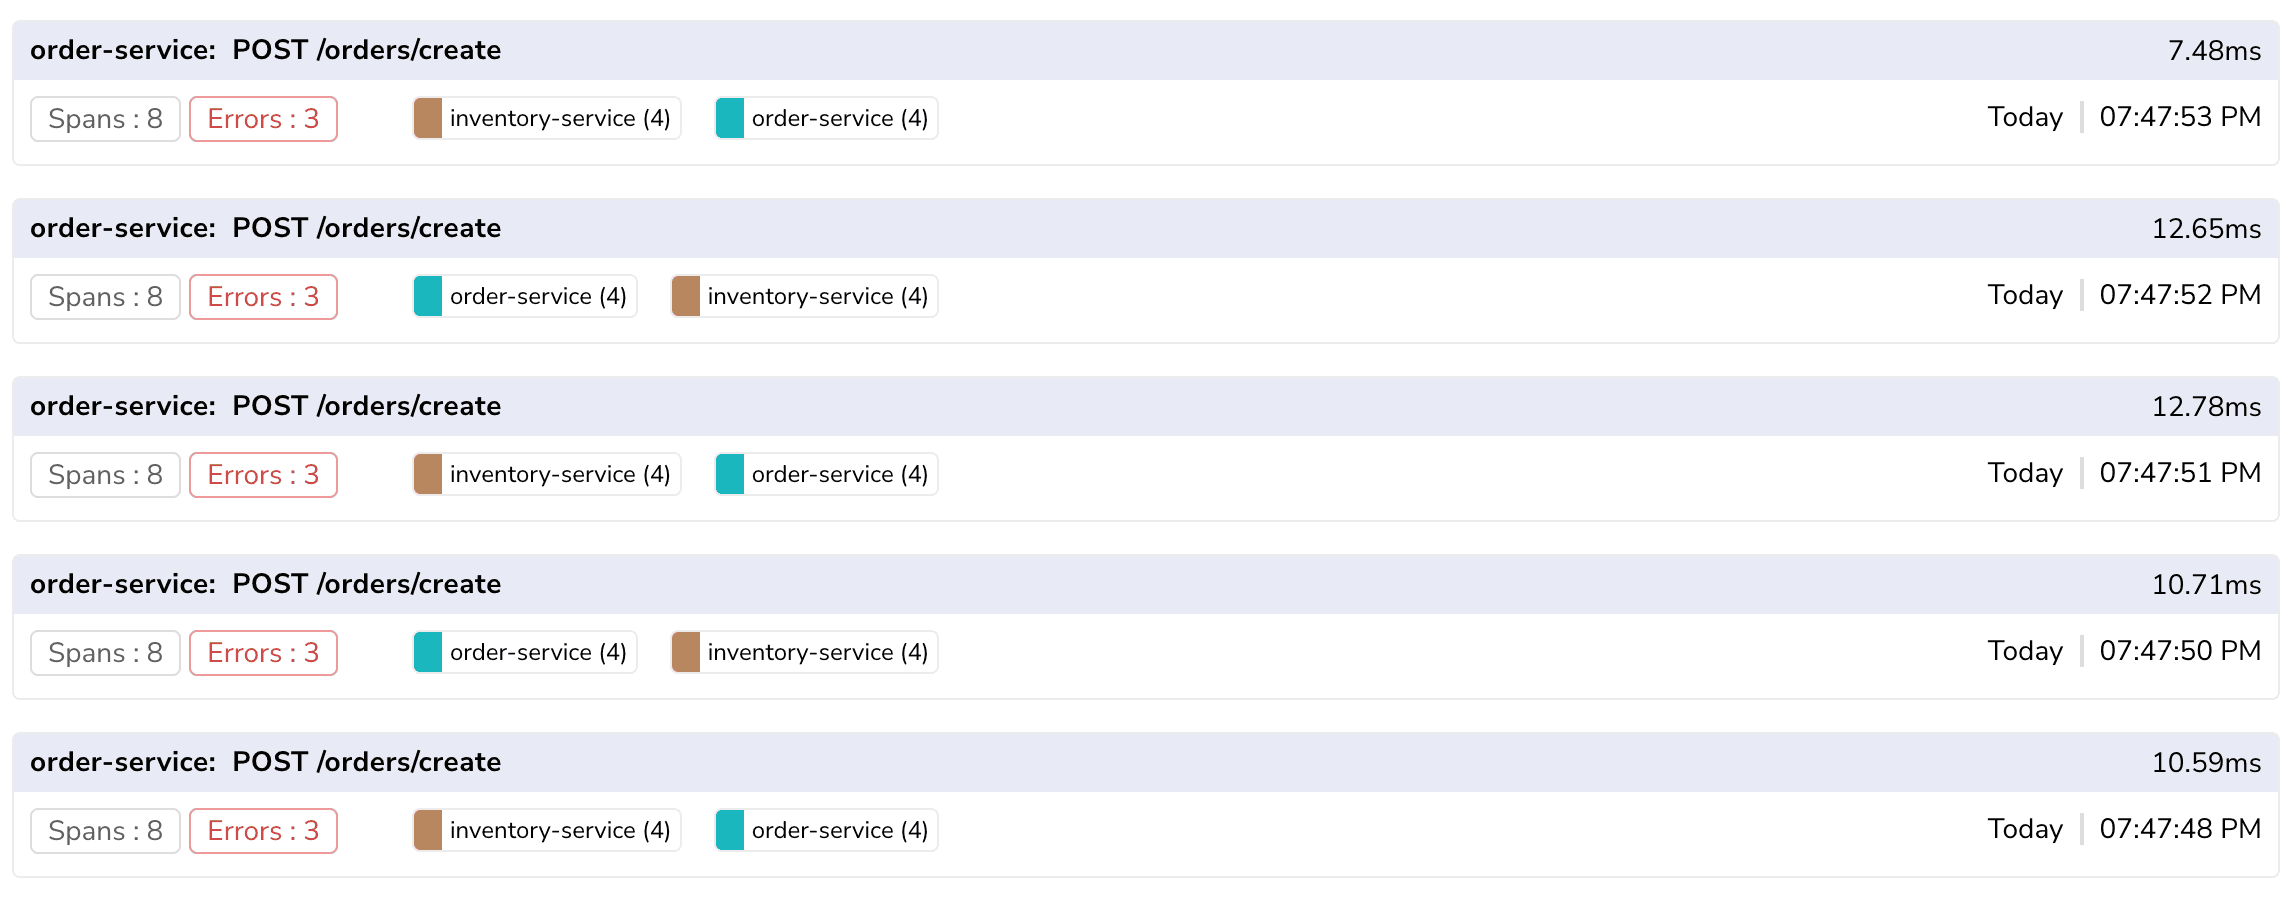Click the inventory-service (4) tag in the second trace
Viewport: 2294px width, 900px height.
804,296
